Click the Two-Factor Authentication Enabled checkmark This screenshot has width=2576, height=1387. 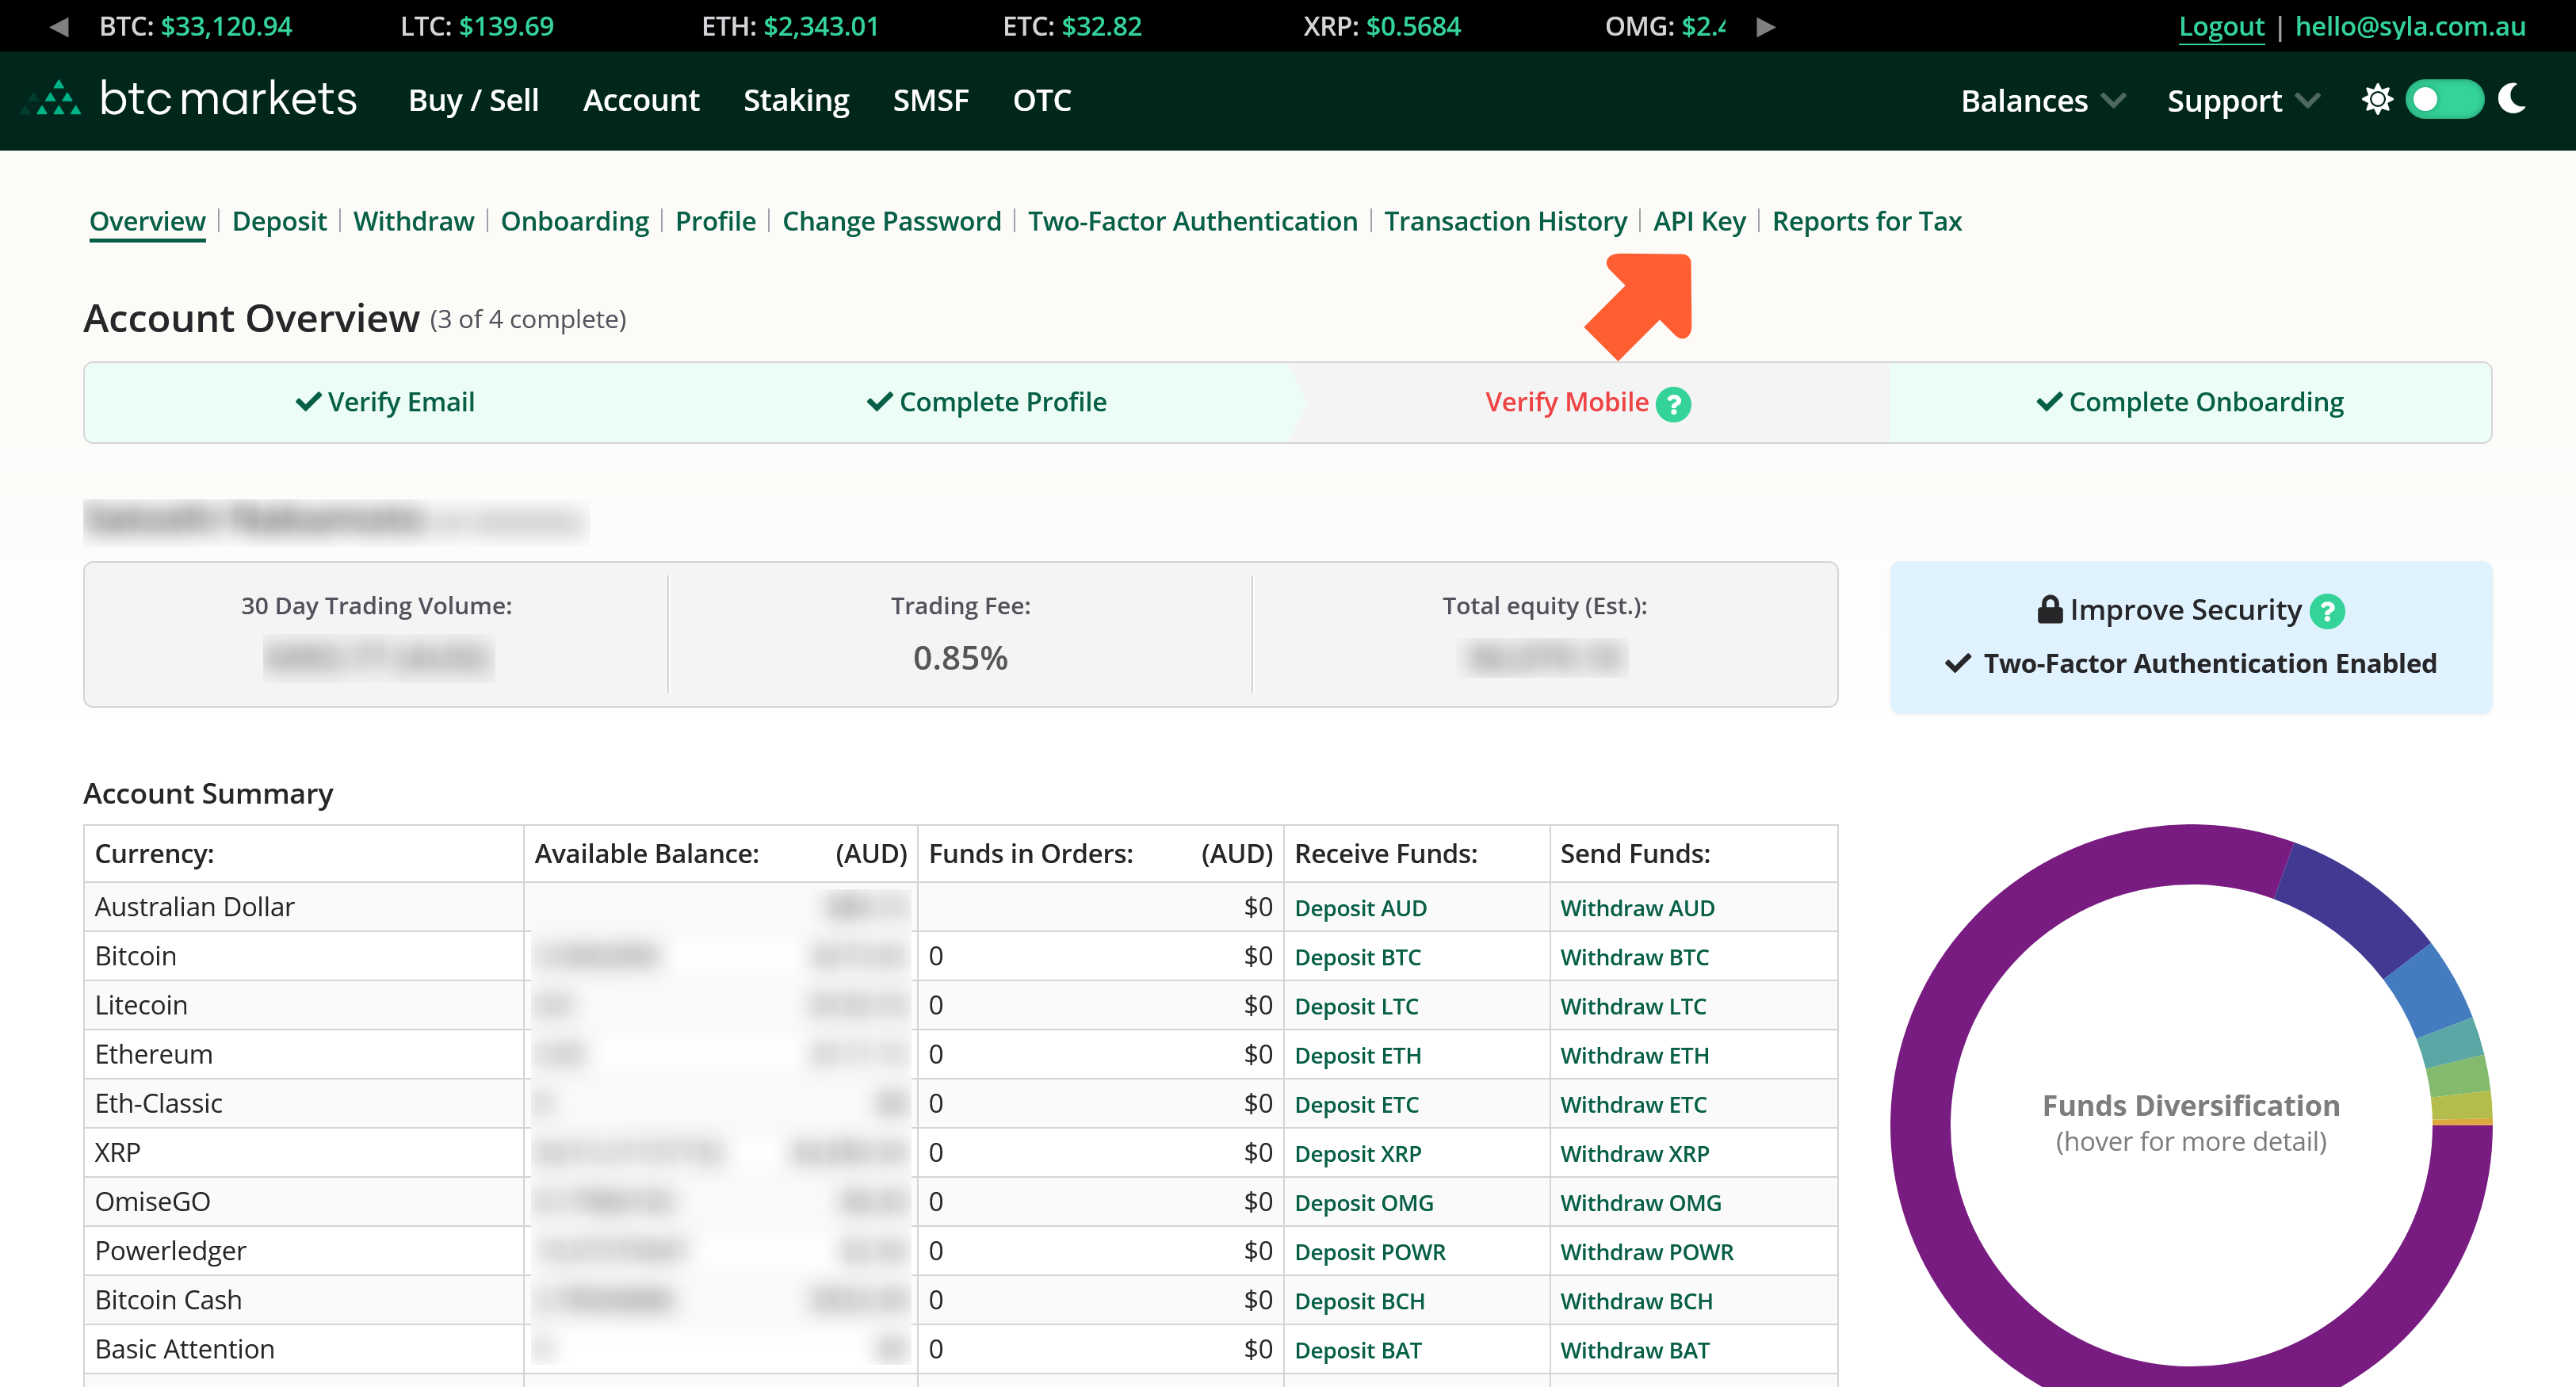1958,663
